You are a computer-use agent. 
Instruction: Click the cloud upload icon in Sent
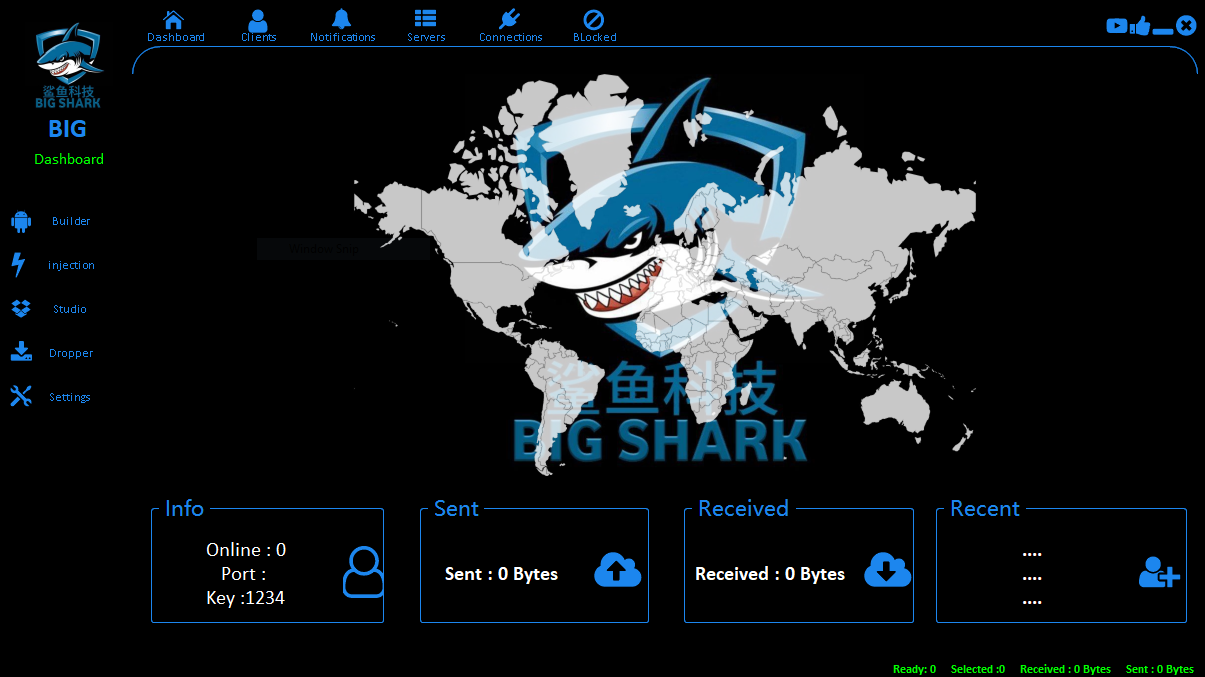[617, 570]
